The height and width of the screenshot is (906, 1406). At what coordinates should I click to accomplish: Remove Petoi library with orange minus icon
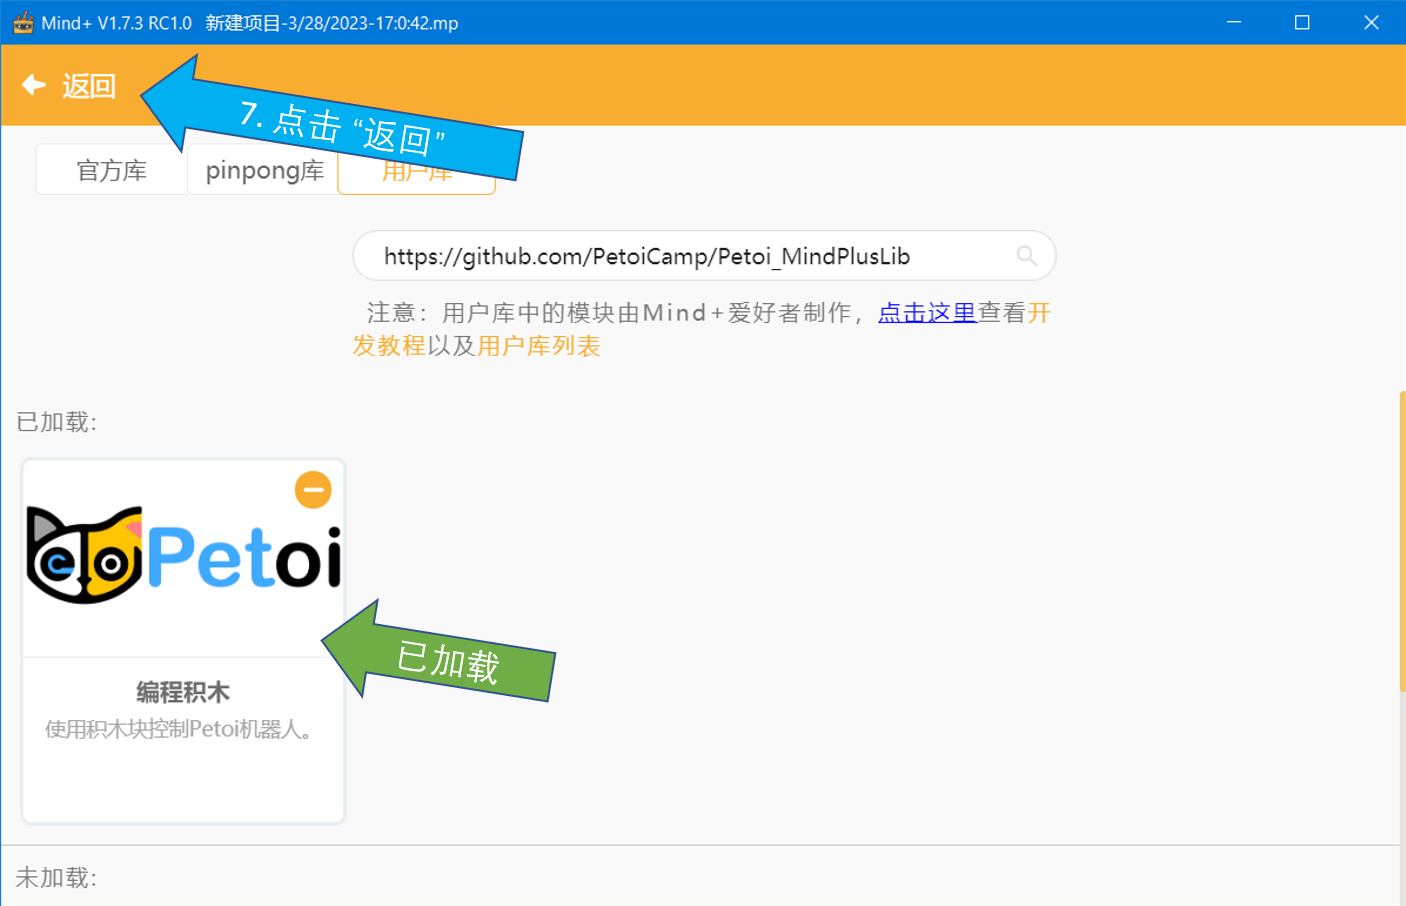pyautogui.click(x=313, y=490)
